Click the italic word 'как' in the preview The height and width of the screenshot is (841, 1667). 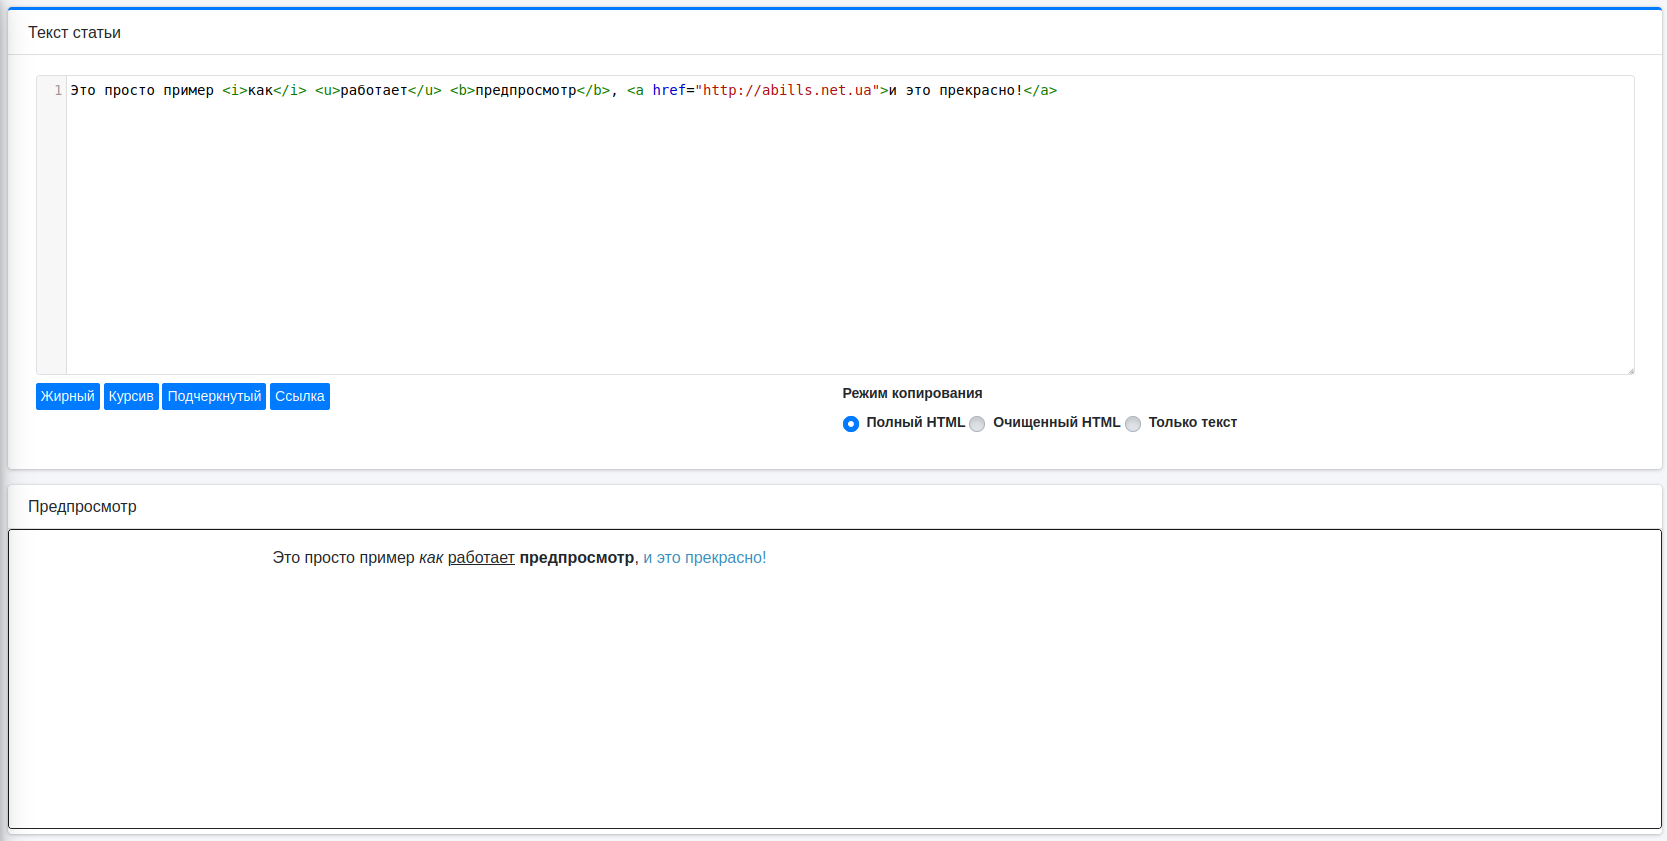point(431,558)
